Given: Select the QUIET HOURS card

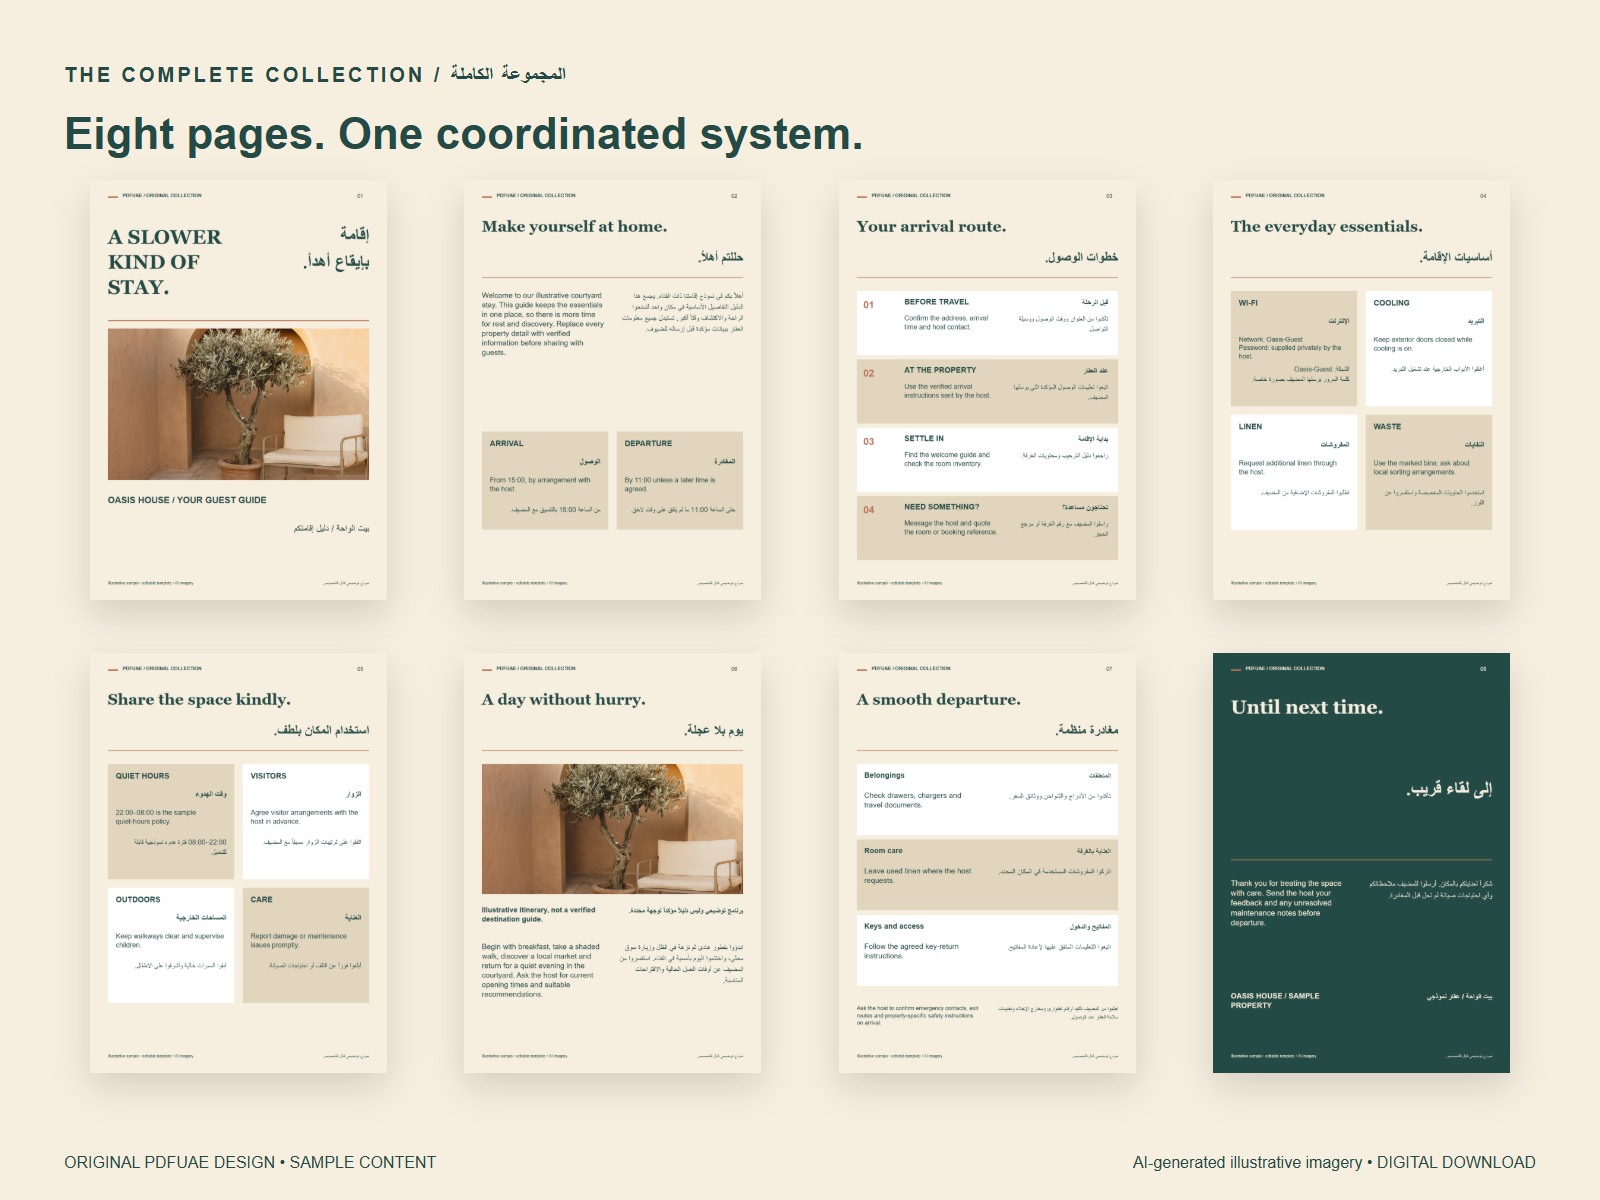Looking at the screenshot, I should (171, 821).
